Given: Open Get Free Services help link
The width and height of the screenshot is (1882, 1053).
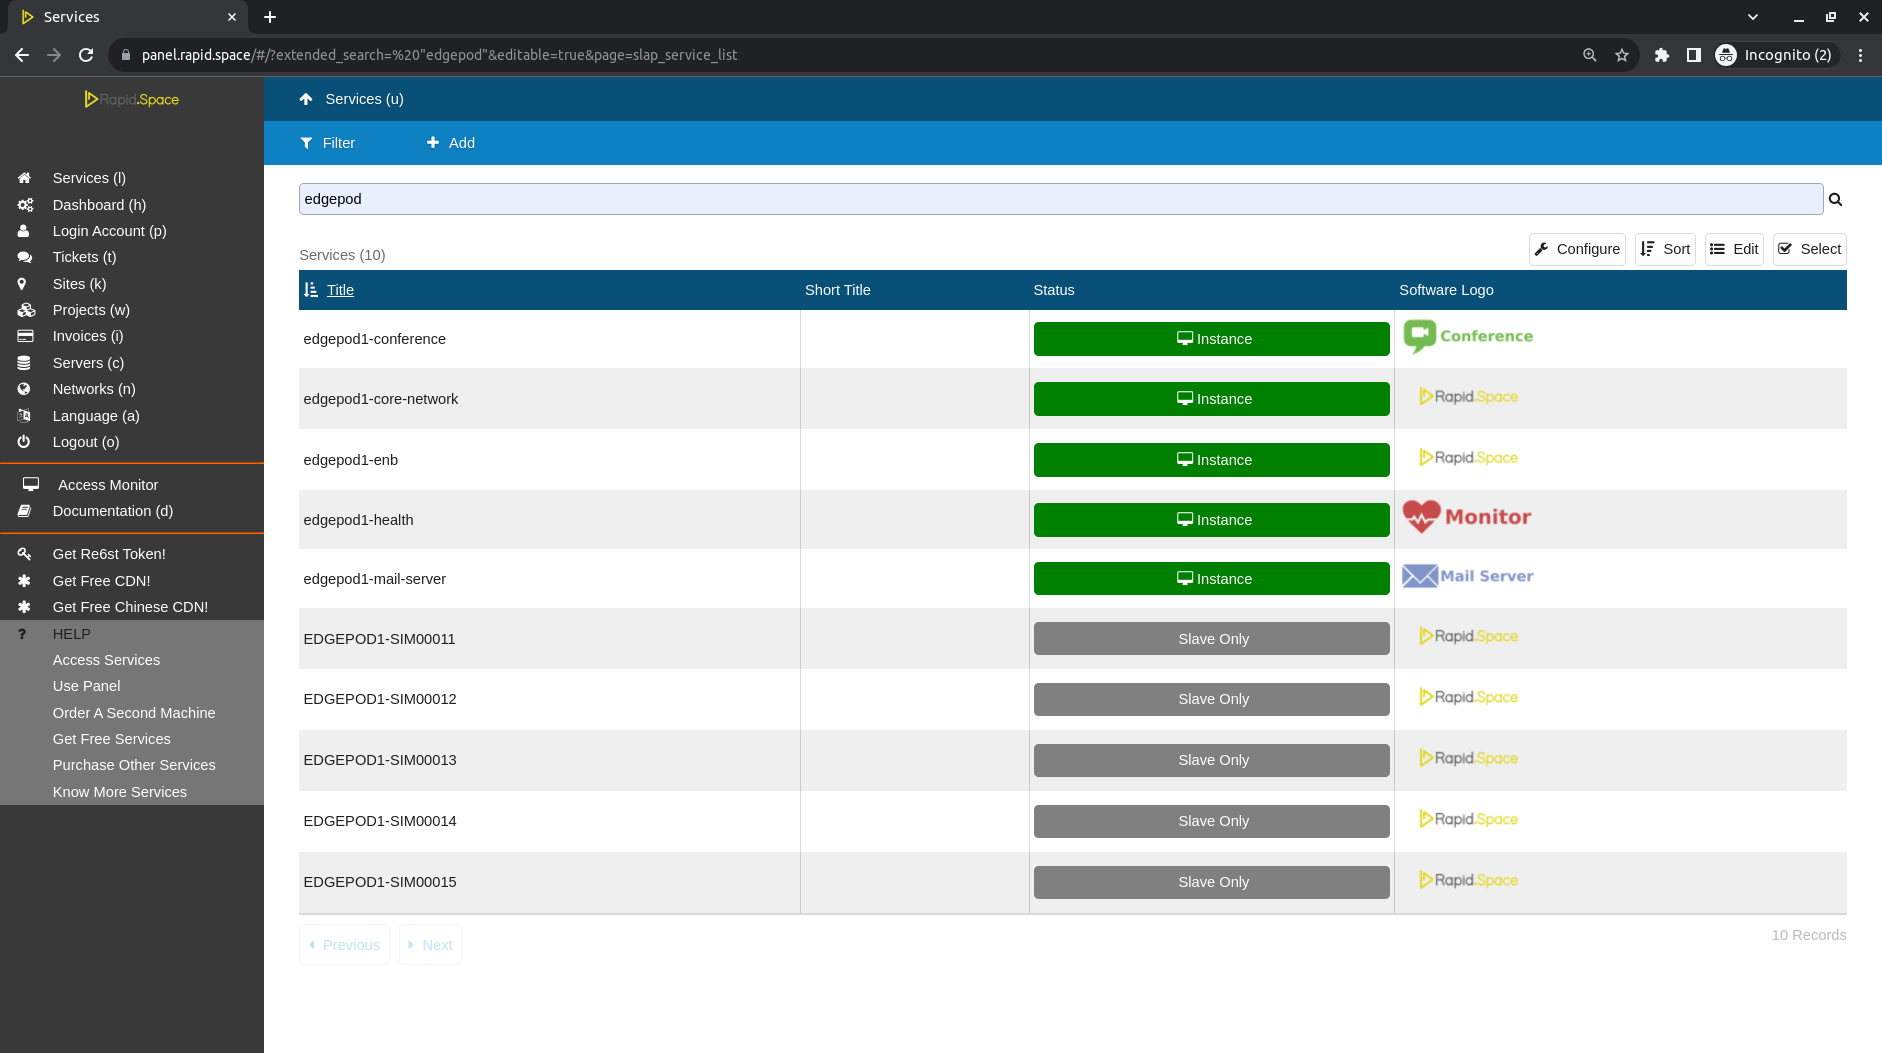Looking at the screenshot, I should [x=111, y=739].
